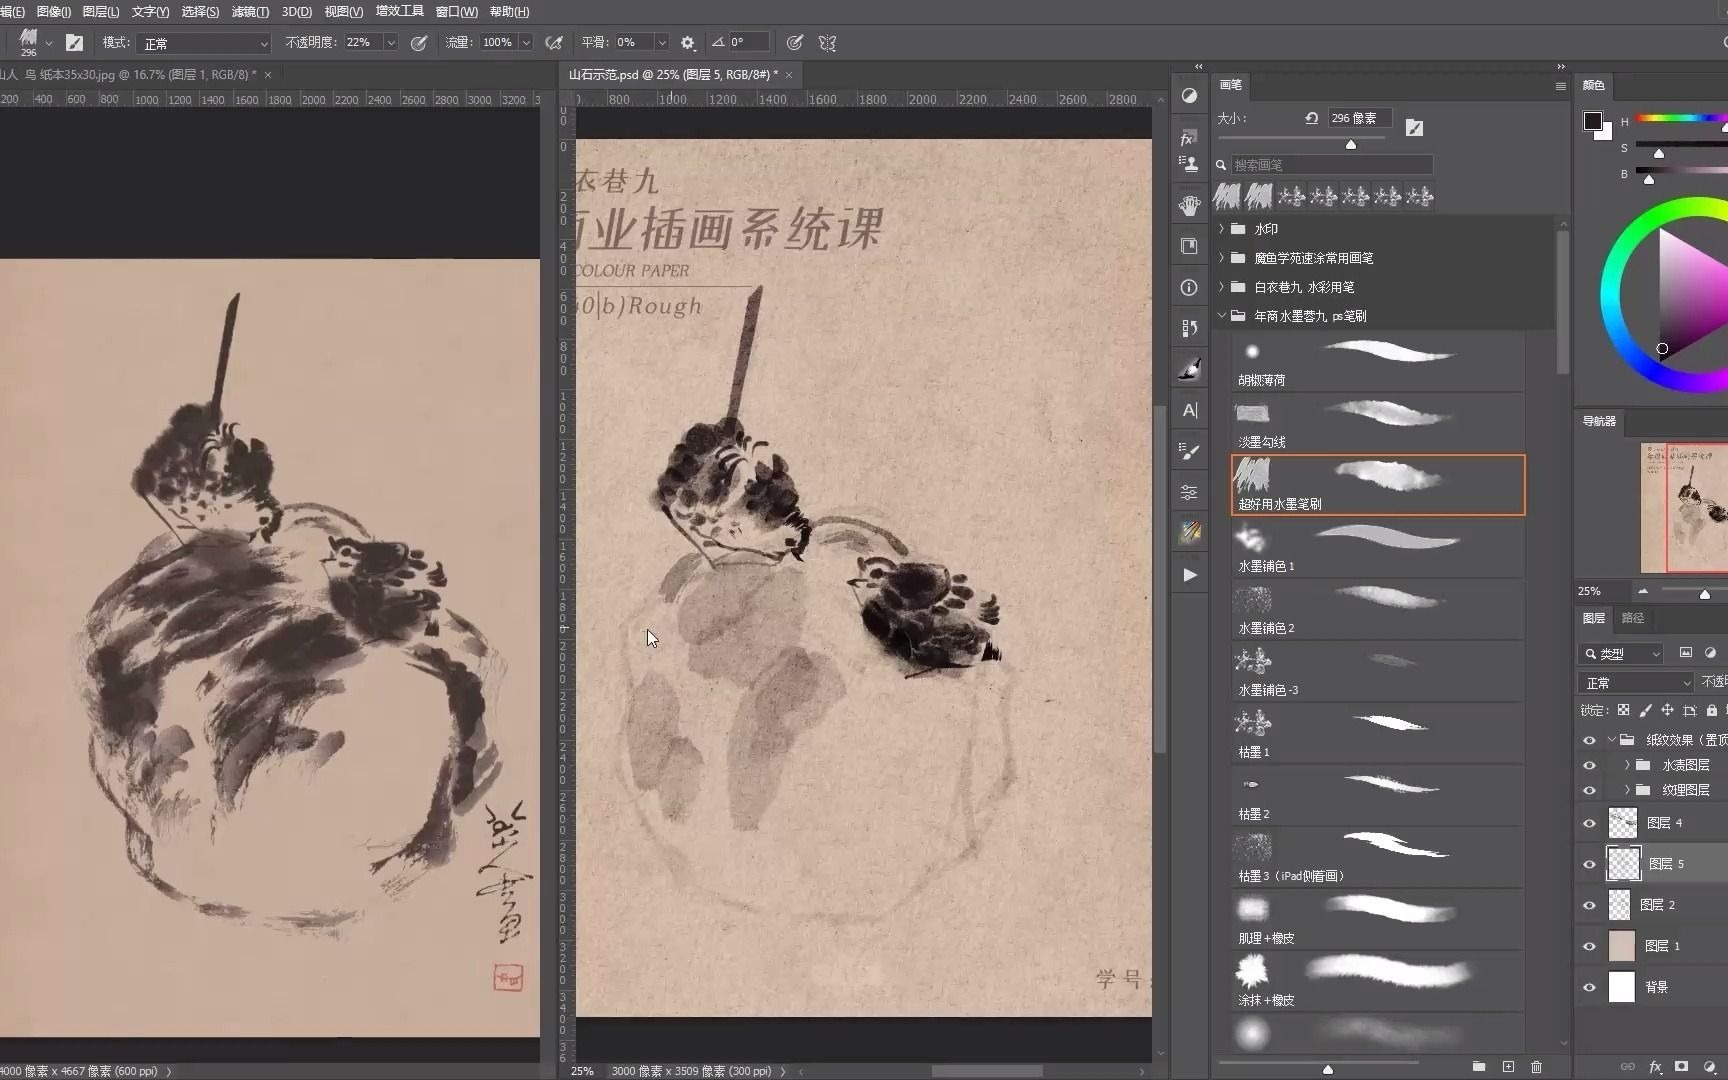Screen dimensions: 1728x1080
Task: Open opacity 22% dropdown arrow
Action: [391, 43]
